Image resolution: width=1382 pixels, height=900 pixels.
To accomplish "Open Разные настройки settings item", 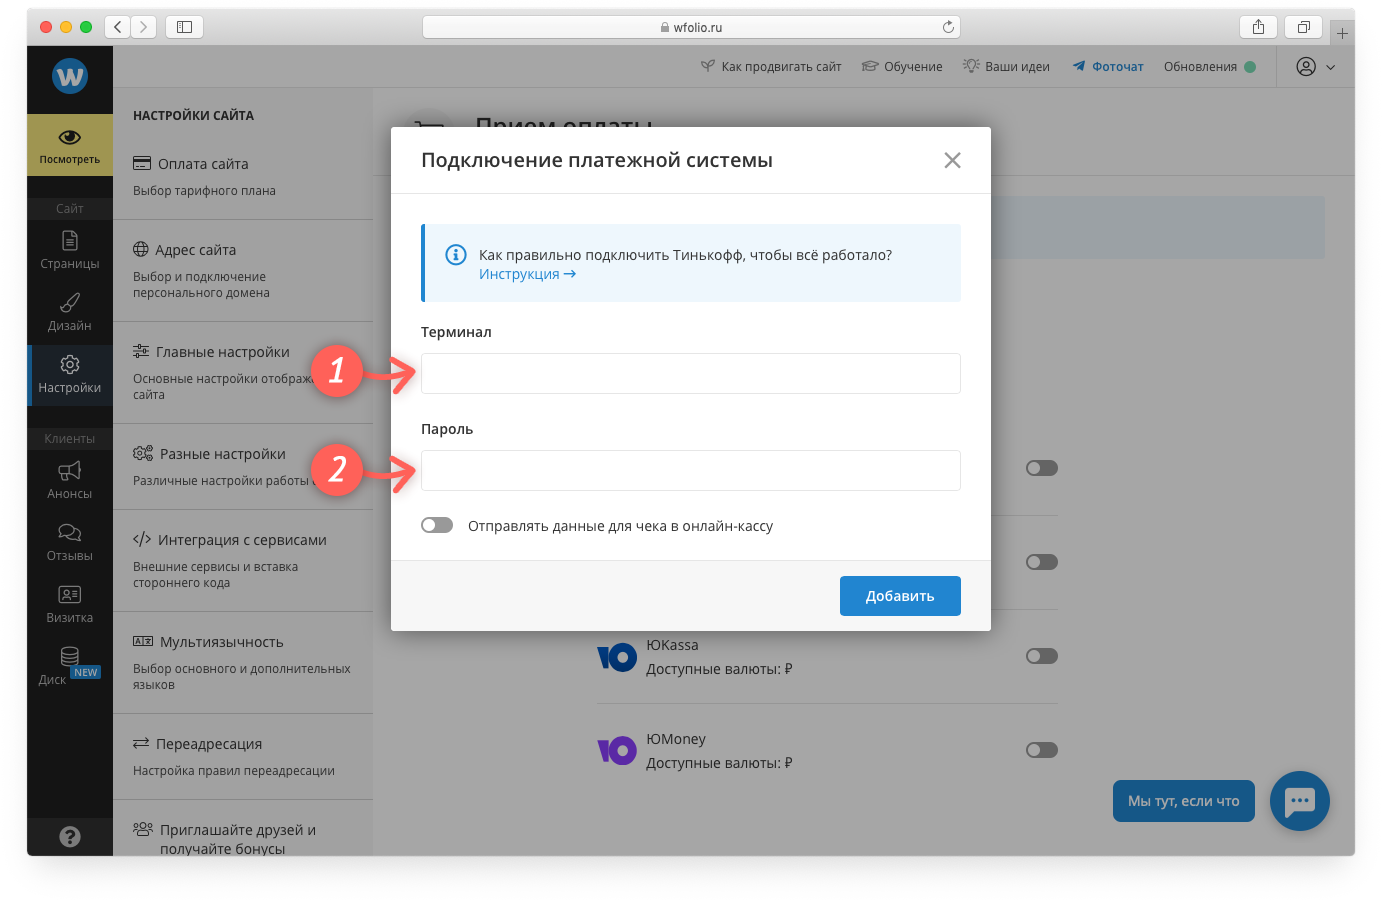I will point(243,467).
